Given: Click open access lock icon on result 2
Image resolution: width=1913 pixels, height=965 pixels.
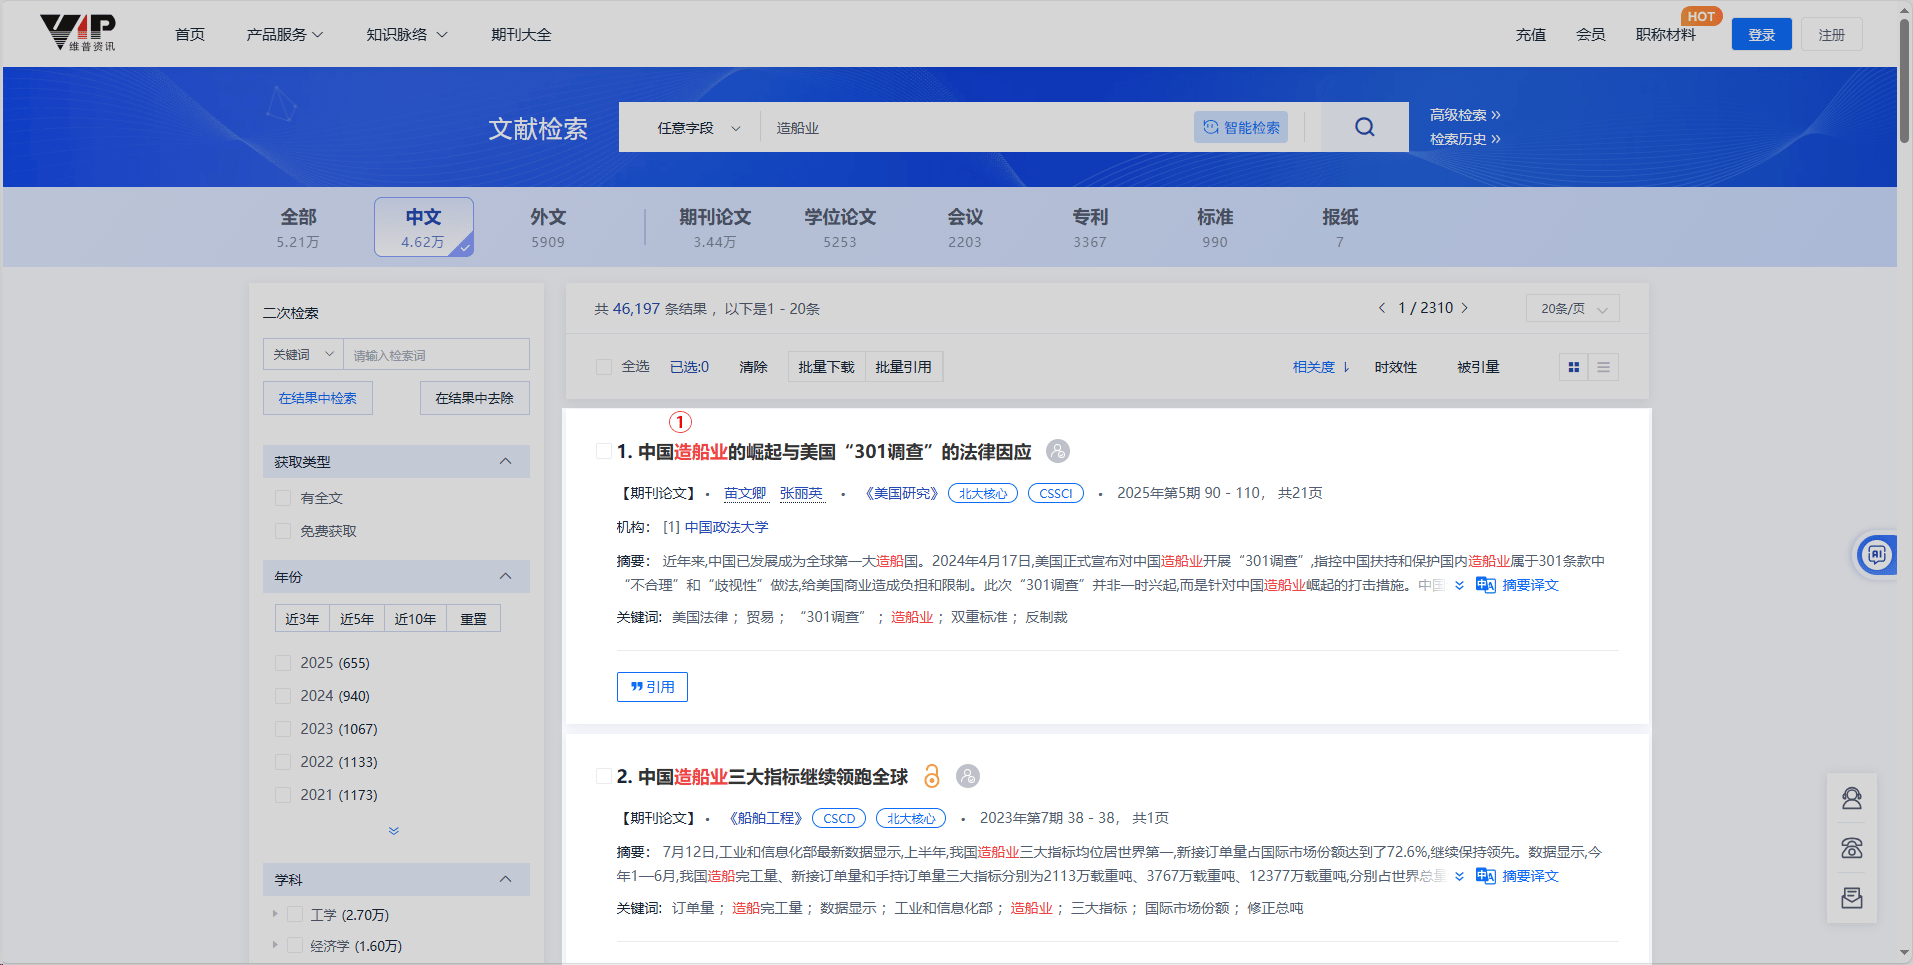Looking at the screenshot, I should (x=932, y=776).
